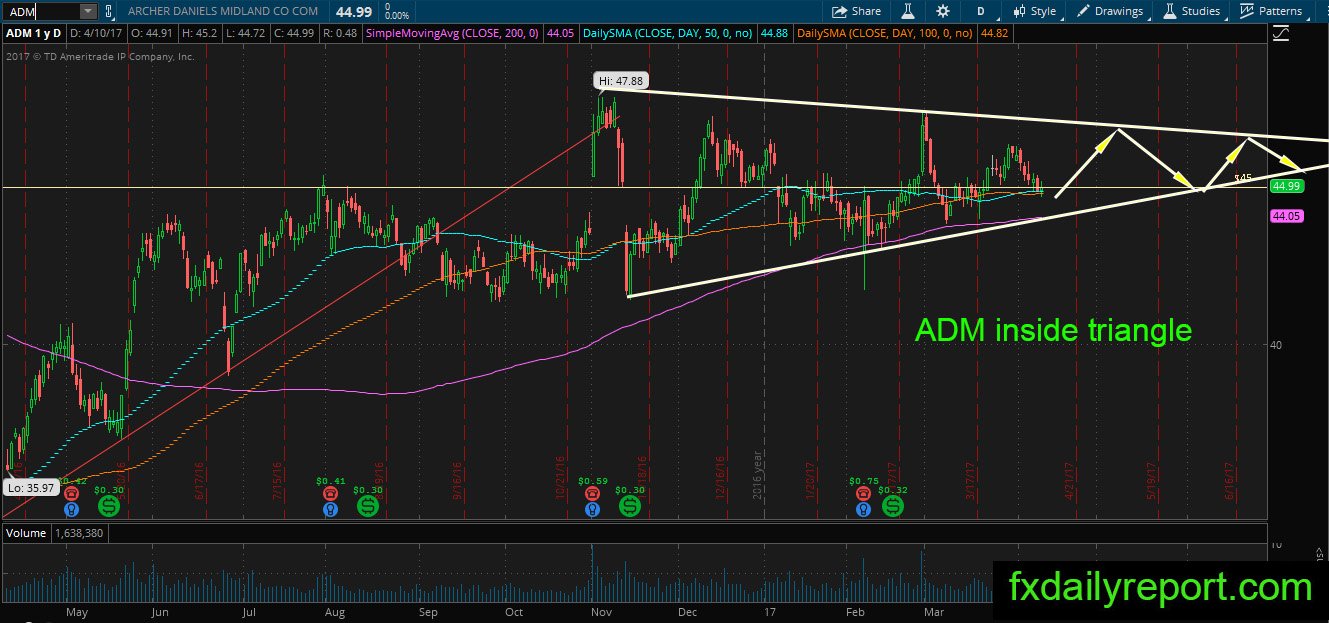
Task: Click the Volume panel label
Action: point(26,533)
